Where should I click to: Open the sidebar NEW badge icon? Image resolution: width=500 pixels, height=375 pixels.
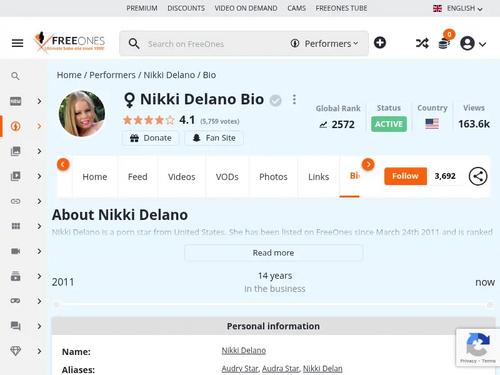coord(16,101)
